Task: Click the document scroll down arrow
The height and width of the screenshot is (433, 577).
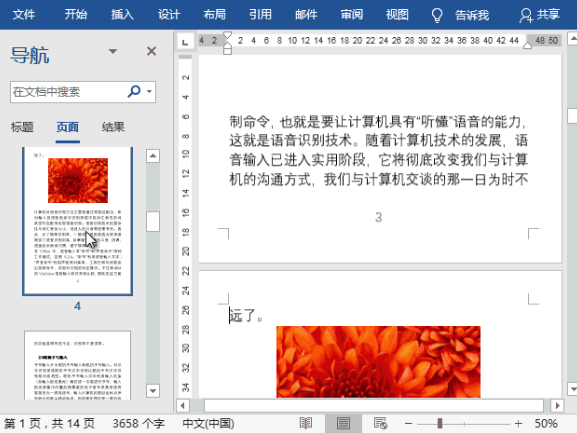Action: (573, 388)
